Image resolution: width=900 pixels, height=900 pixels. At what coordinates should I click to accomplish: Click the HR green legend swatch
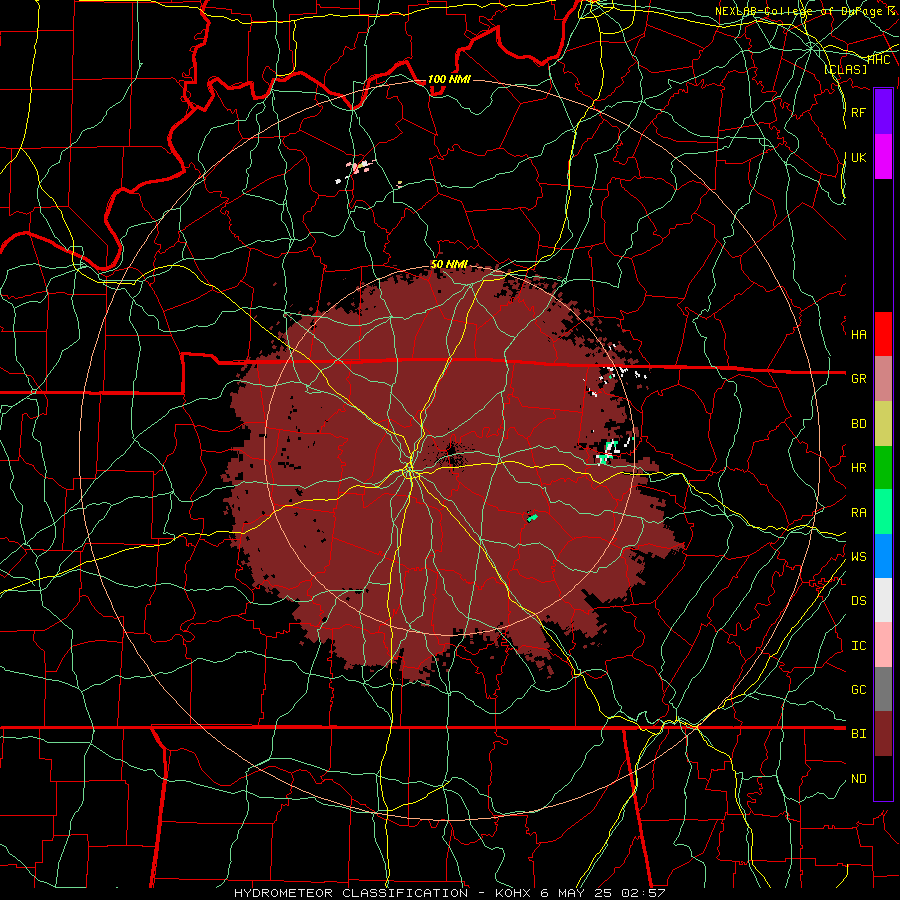883,468
